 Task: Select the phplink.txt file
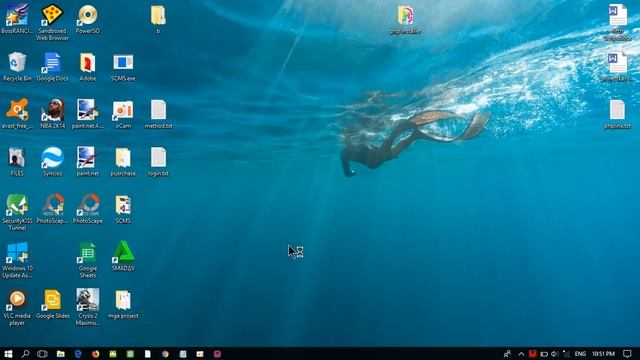[x=617, y=114]
